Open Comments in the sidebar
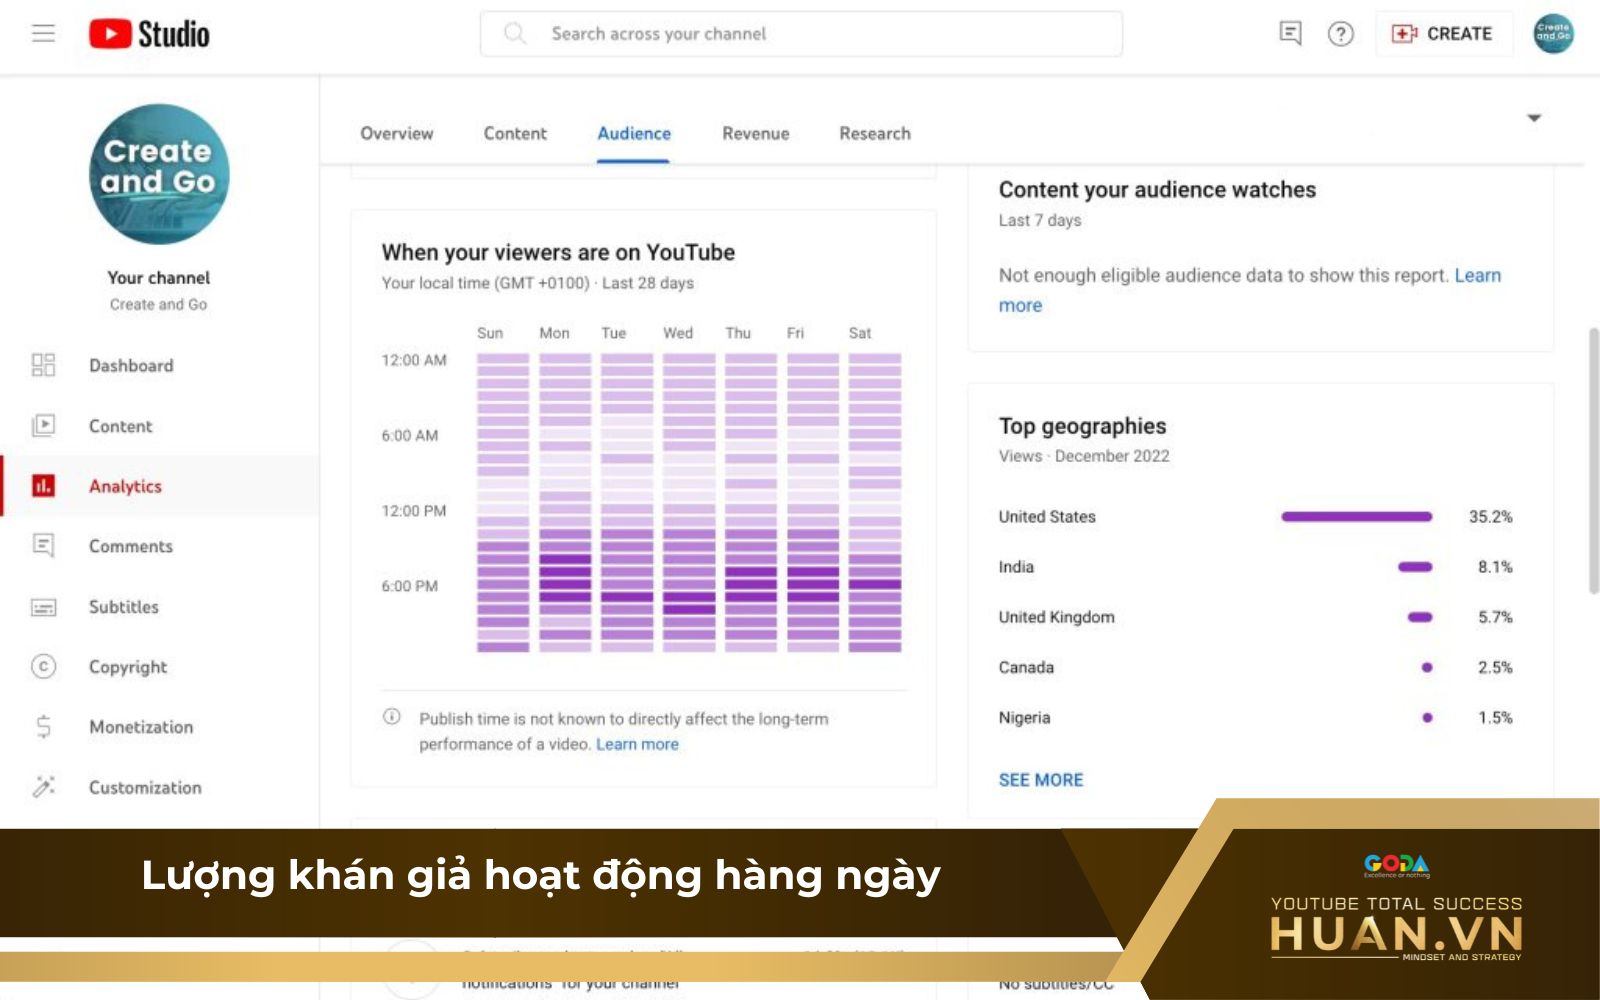1600x1000 pixels. click(x=131, y=546)
